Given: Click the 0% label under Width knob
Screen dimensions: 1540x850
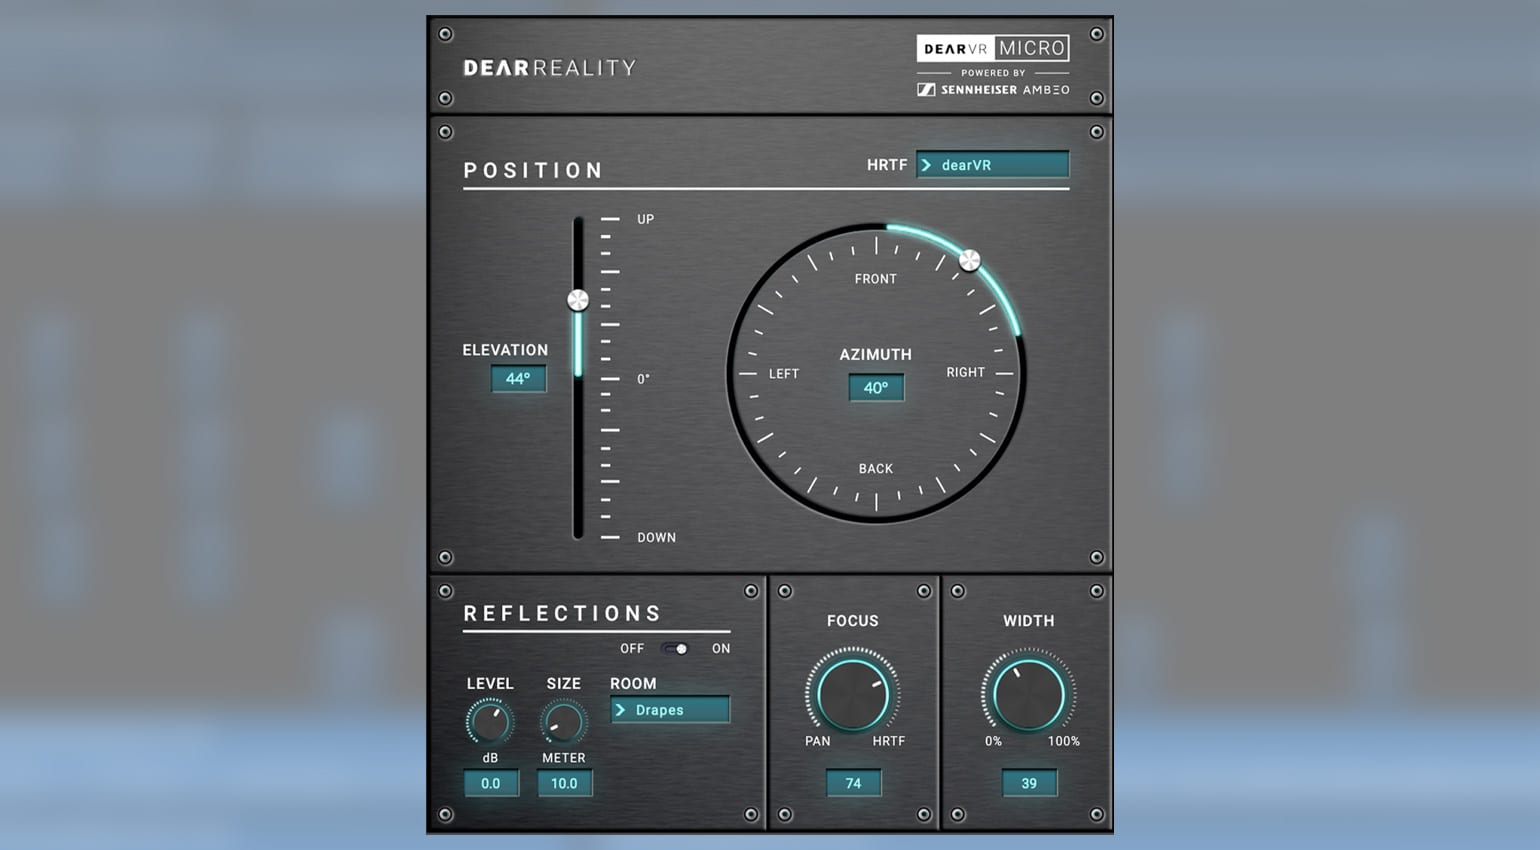Looking at the screenshot, I should pyautogui.click(x=993, y=742).
